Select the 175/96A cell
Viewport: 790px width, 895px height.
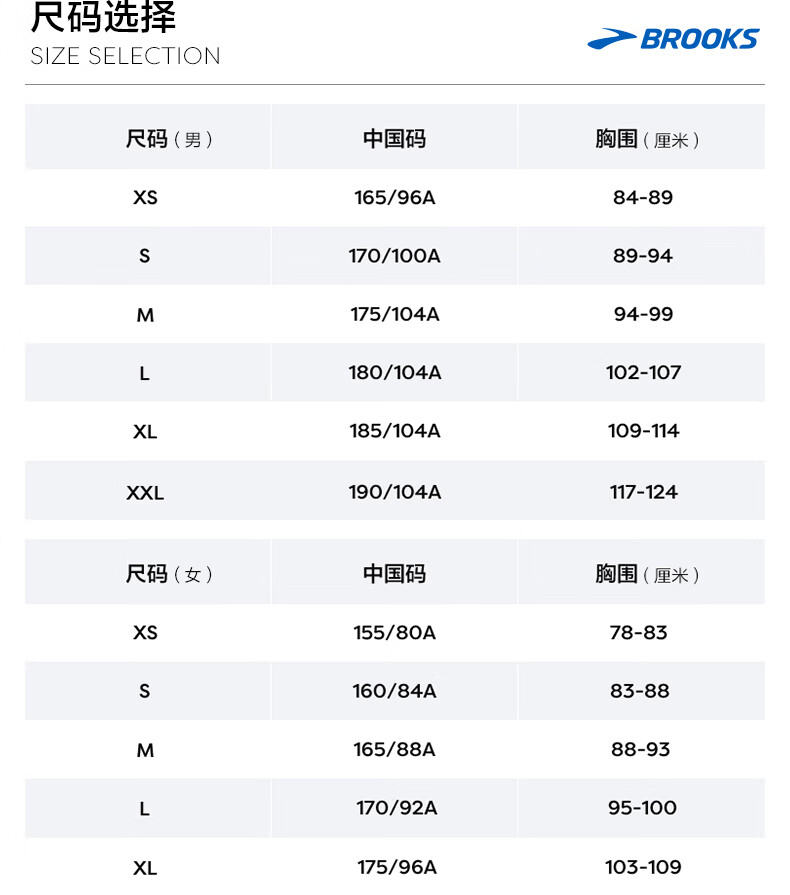397,868
